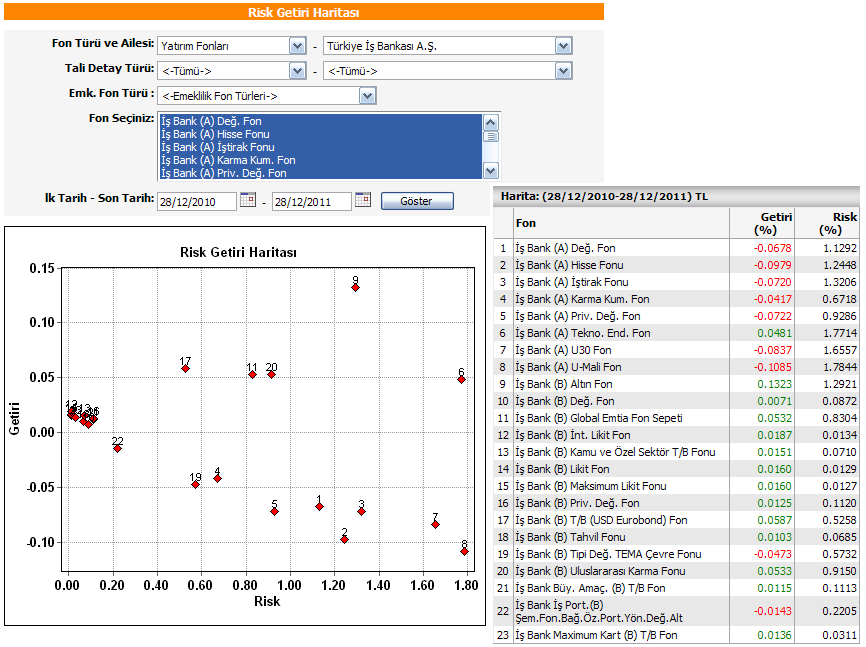Viewport: 866px width, 647px height.
Task: Select İş Bank (A) İştirak Fonu in list
Action: coord(320,147)
